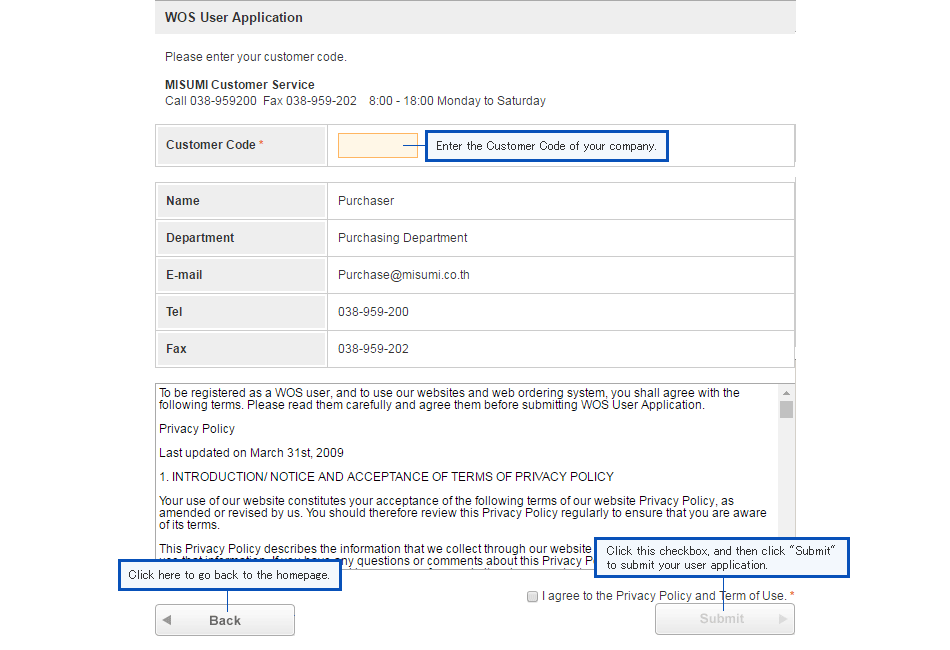Click the left arrow icon on Back
This screenshot has height=650, width=950.
pos(167,620)
